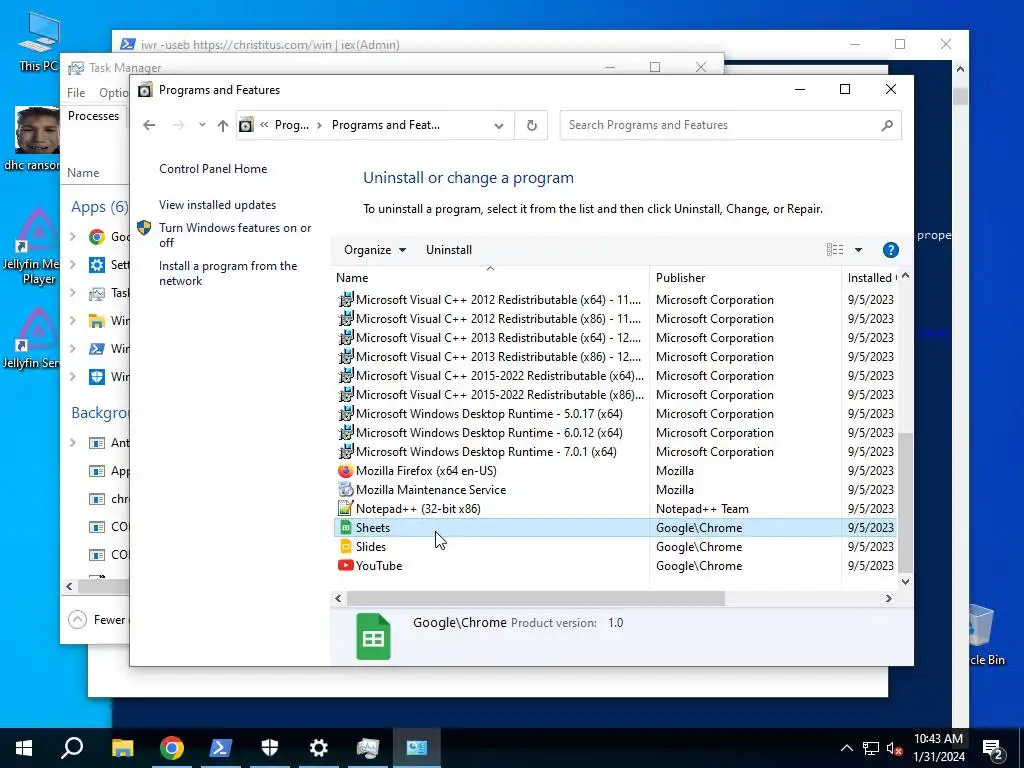Open Google Chrome from the taskbar
The width and height of the screenshot is (1024, 768).
(x=172, y=748)
